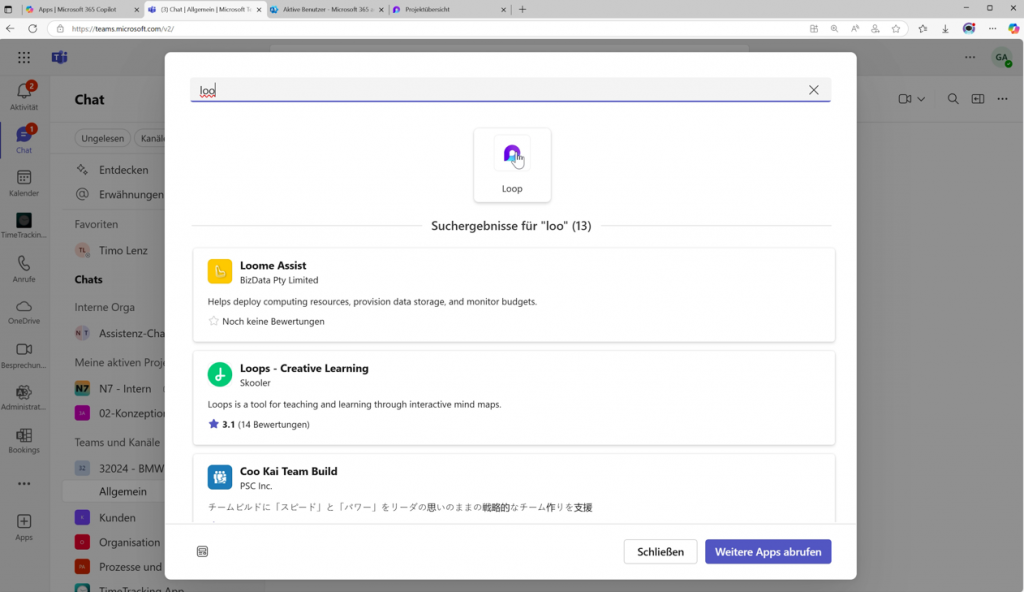1024x592 pixels.
Task: Open Aktivität in Teams sidebar
Action: click(24, 95)
